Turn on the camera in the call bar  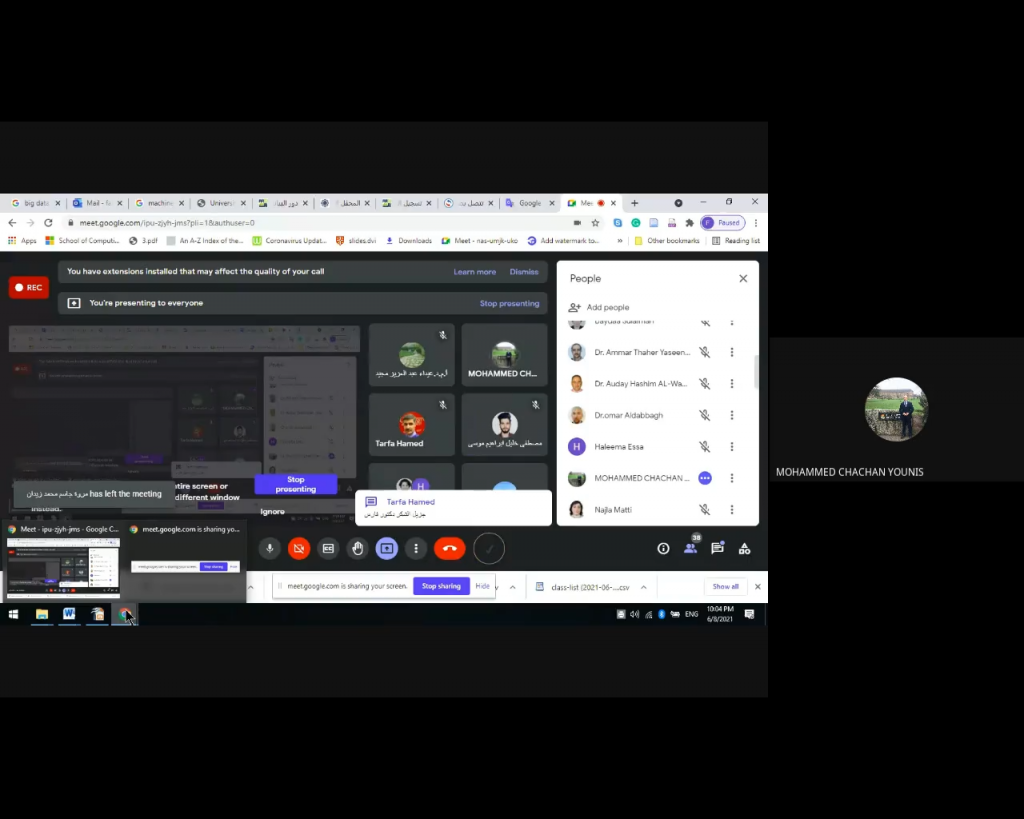(x=298, y=548)
